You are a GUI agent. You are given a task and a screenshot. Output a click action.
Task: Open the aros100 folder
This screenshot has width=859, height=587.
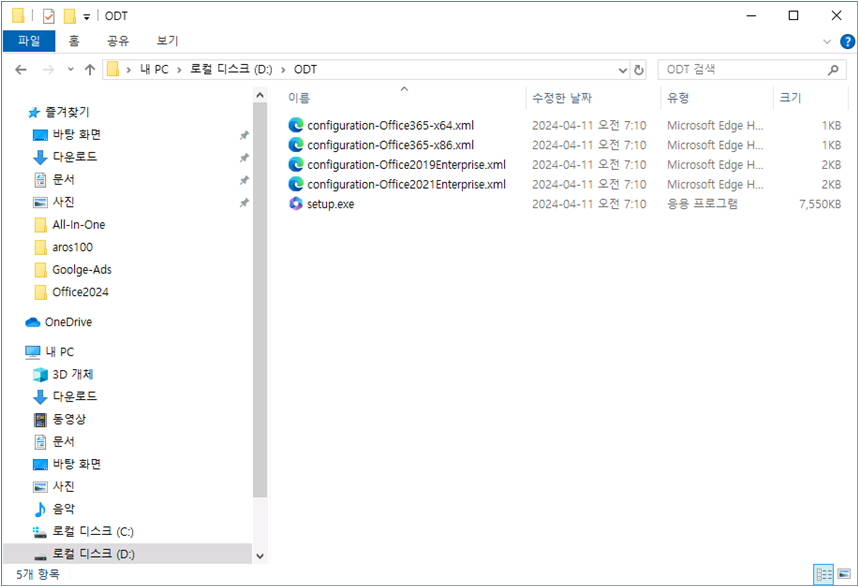click(64, 247)
